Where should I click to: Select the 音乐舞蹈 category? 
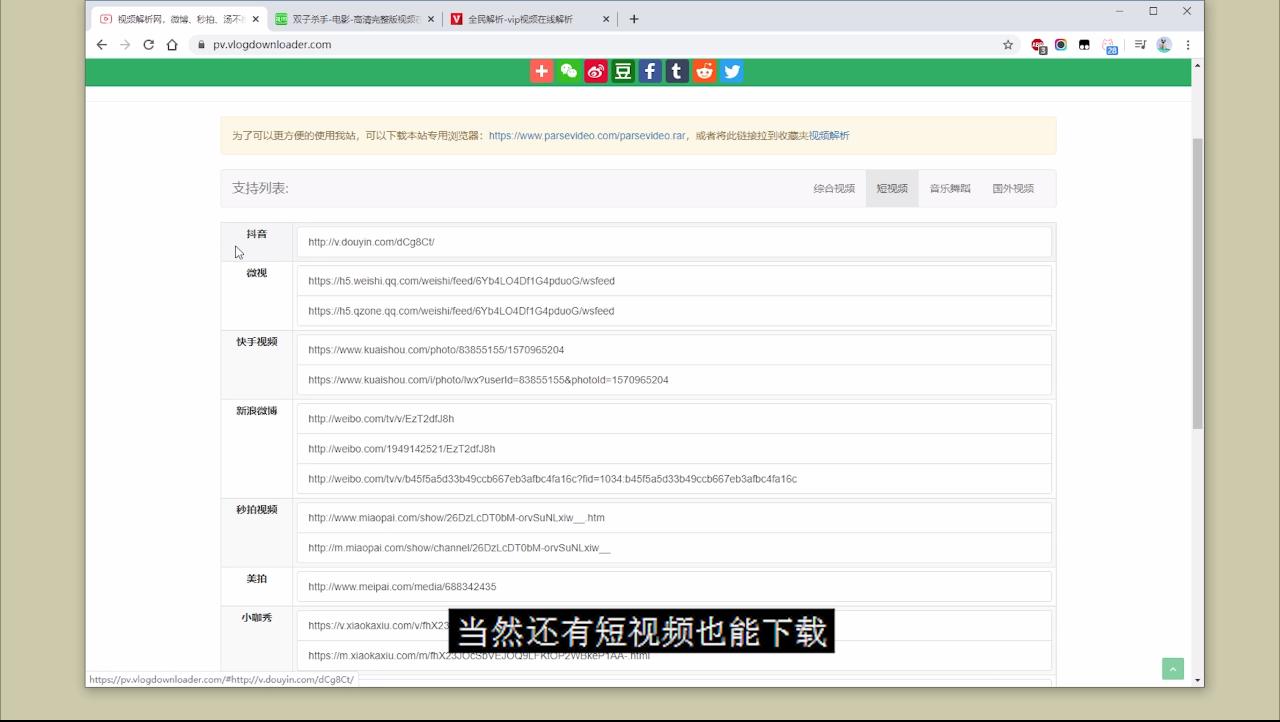click(x=949, y=187)
